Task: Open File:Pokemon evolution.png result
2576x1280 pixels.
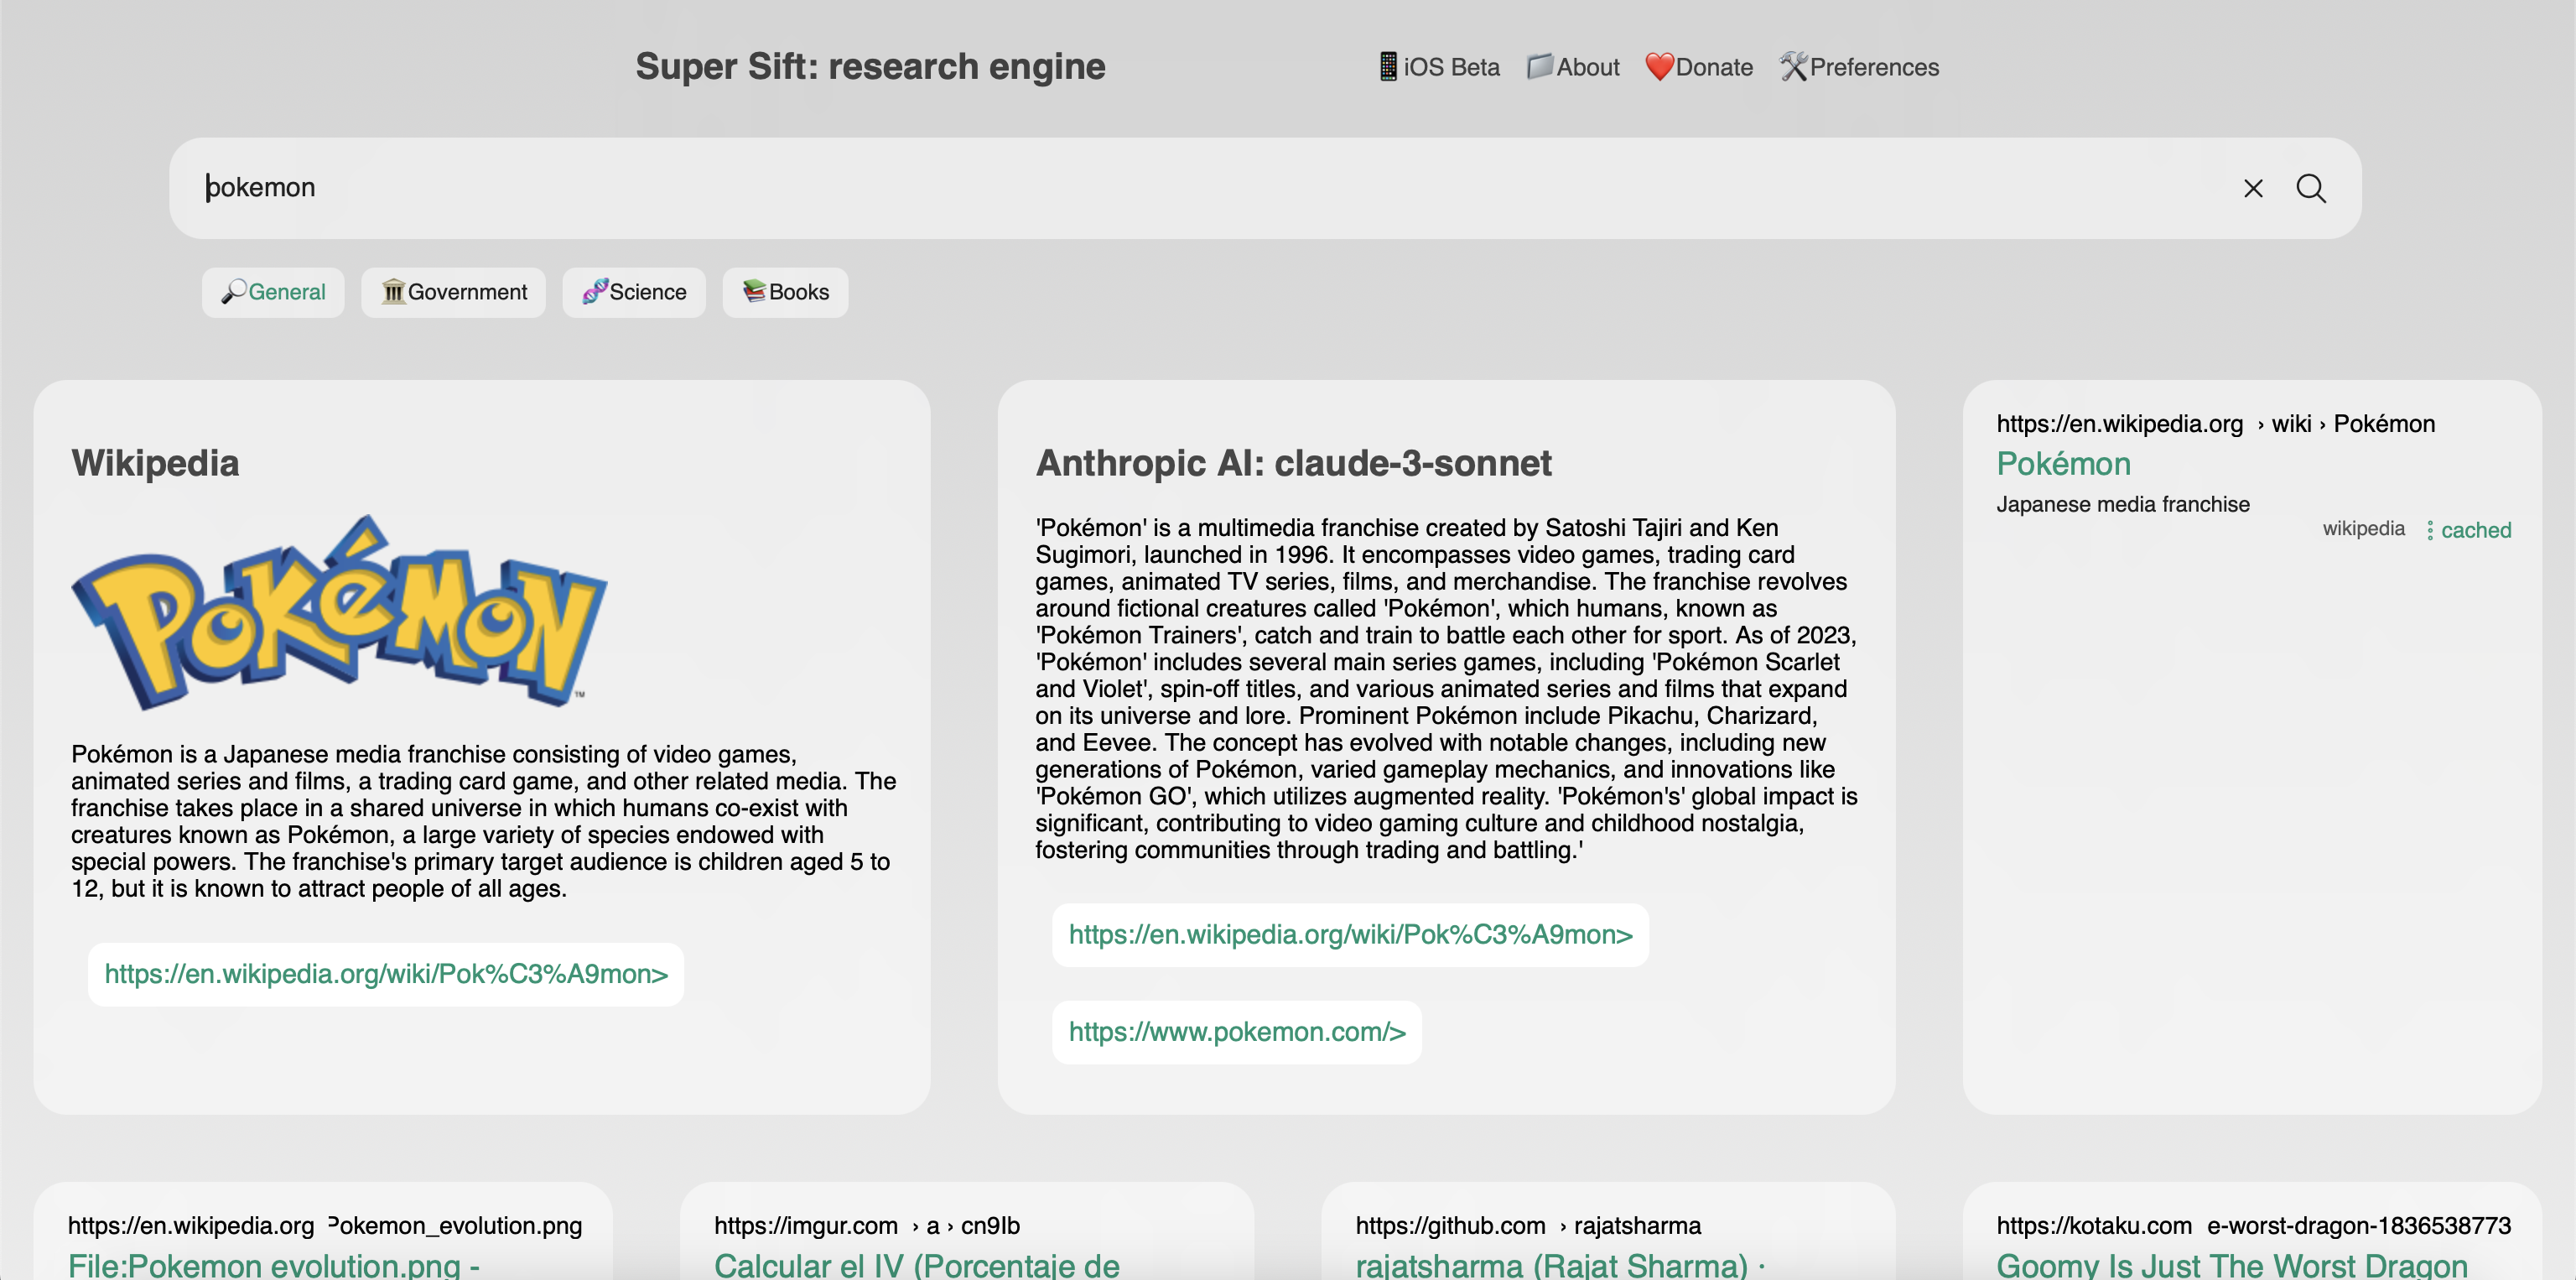Action: 273,1265
